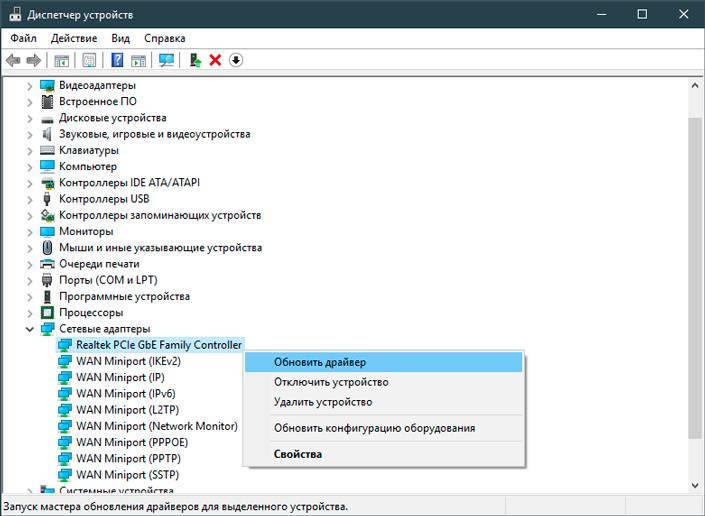Click the Мыши mouse icon
This screenshot has height=516, width=705.
[x=47, y=248]
